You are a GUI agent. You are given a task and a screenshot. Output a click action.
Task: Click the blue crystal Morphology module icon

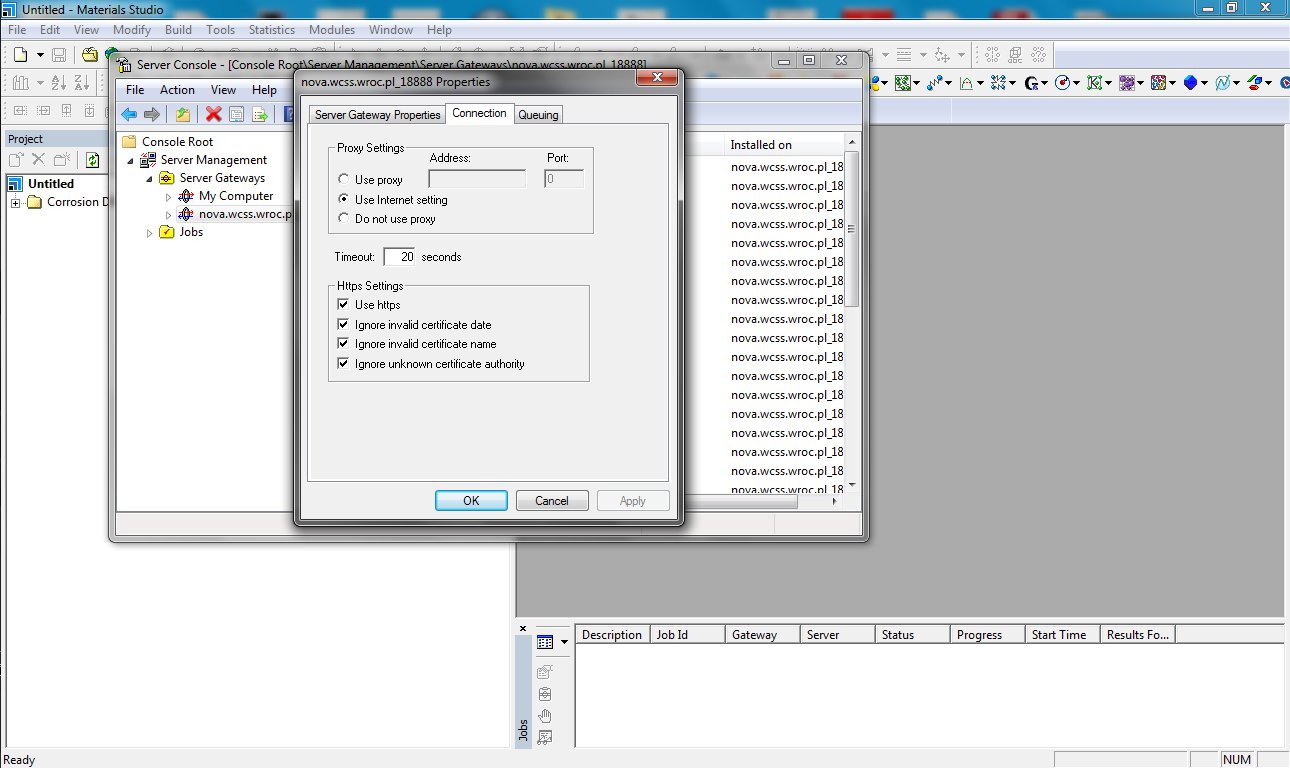tap(1190, 83)
